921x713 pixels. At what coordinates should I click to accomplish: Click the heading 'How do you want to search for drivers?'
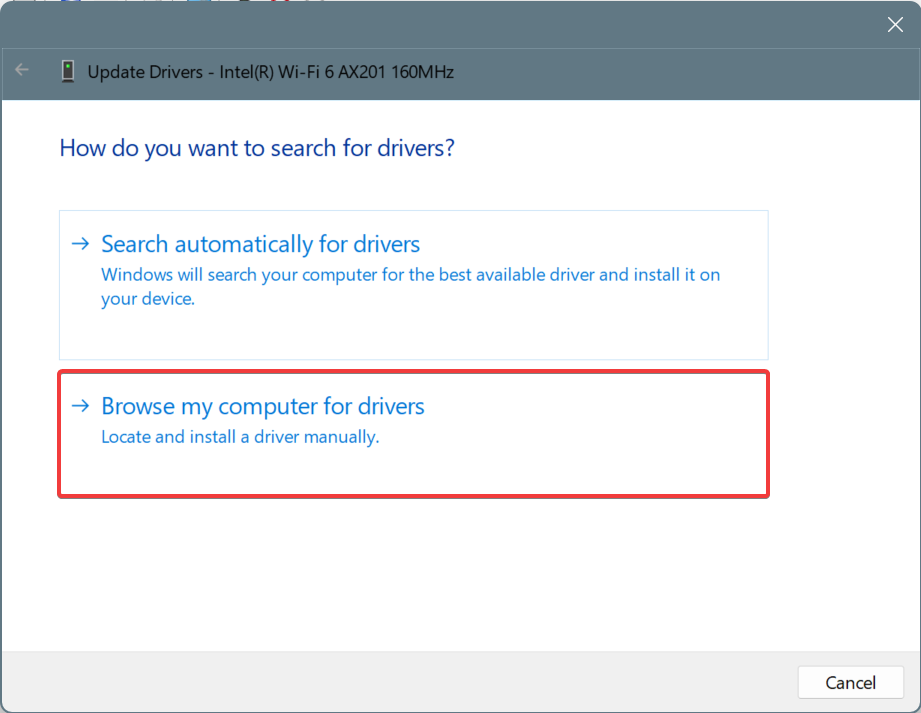pyautogui.click(x=257, y=148)
